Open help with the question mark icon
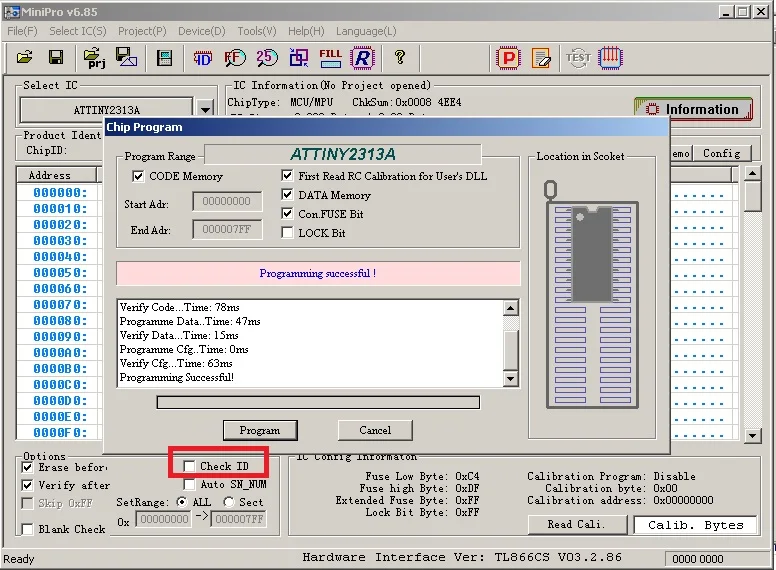This screenshot has width=776, height=570. pos(400,57)
